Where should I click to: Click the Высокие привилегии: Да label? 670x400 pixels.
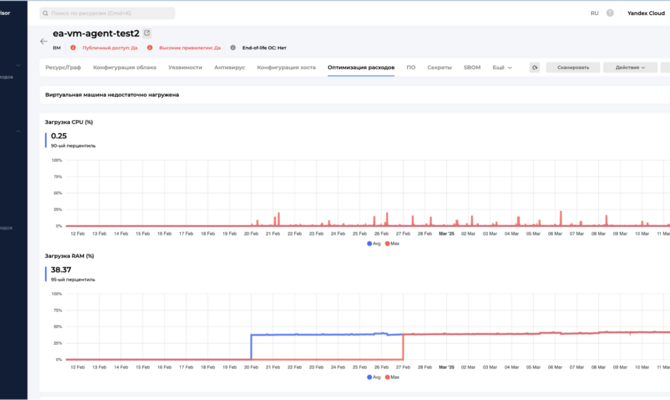click(190, 48)
